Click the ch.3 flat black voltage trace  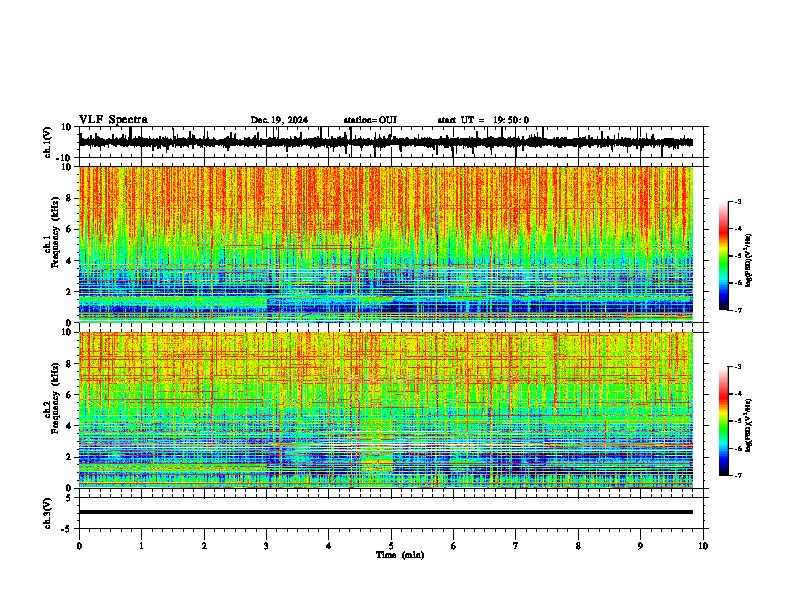point(385,512)
